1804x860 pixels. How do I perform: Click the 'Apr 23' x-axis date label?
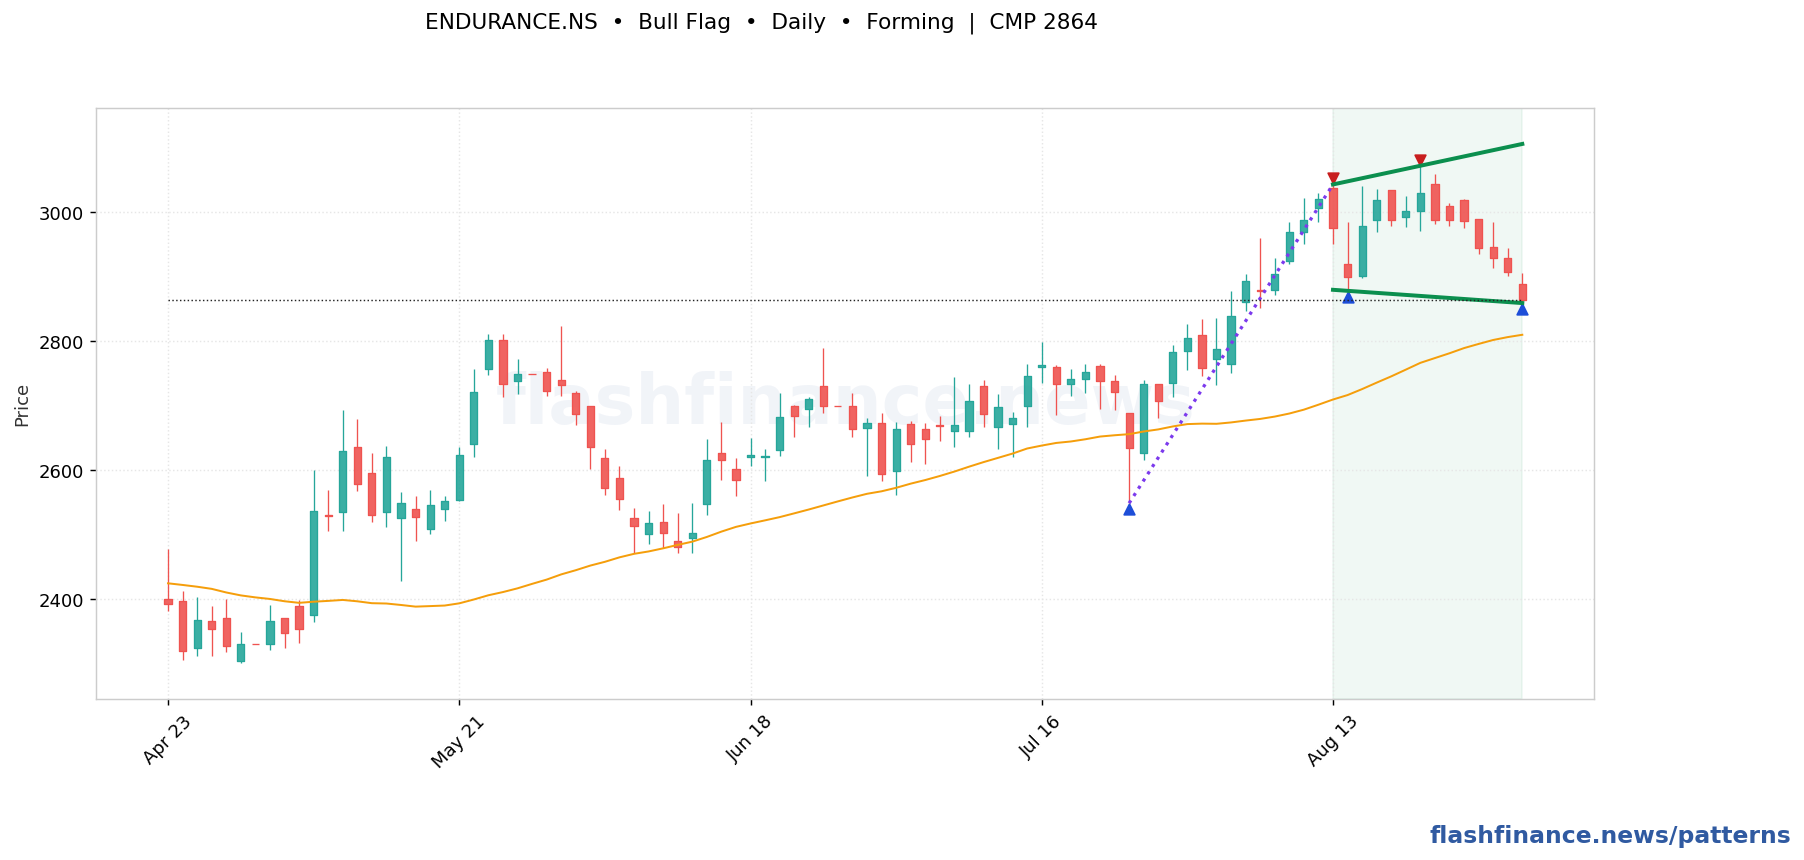coord(167,740)
